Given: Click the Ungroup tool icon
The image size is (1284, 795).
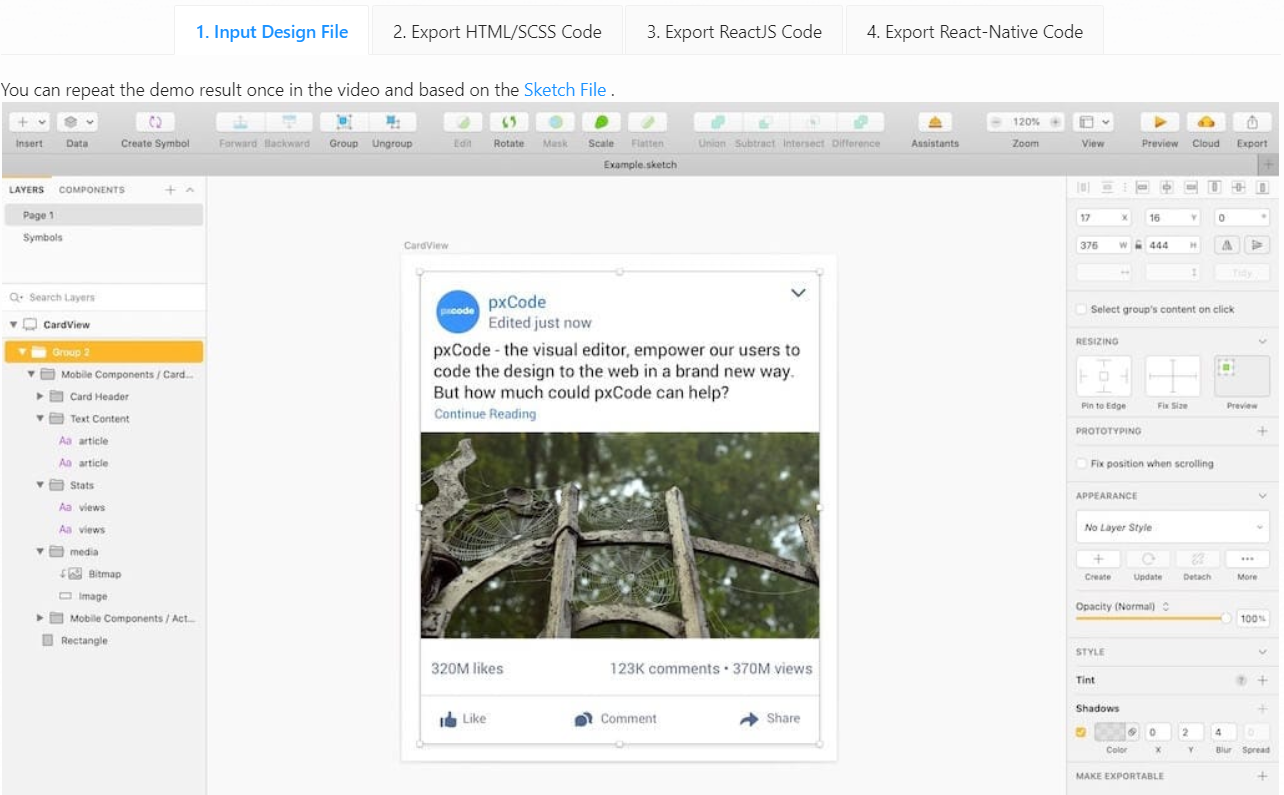Looking at the screenshot, I should [392, 122].
